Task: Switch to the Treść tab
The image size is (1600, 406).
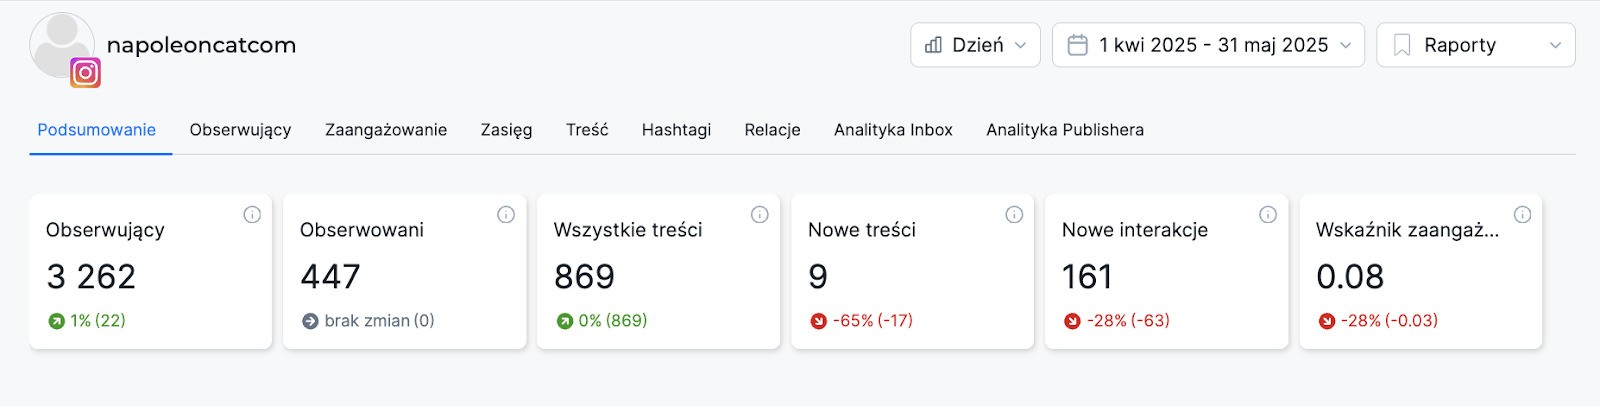Action: 587,130
